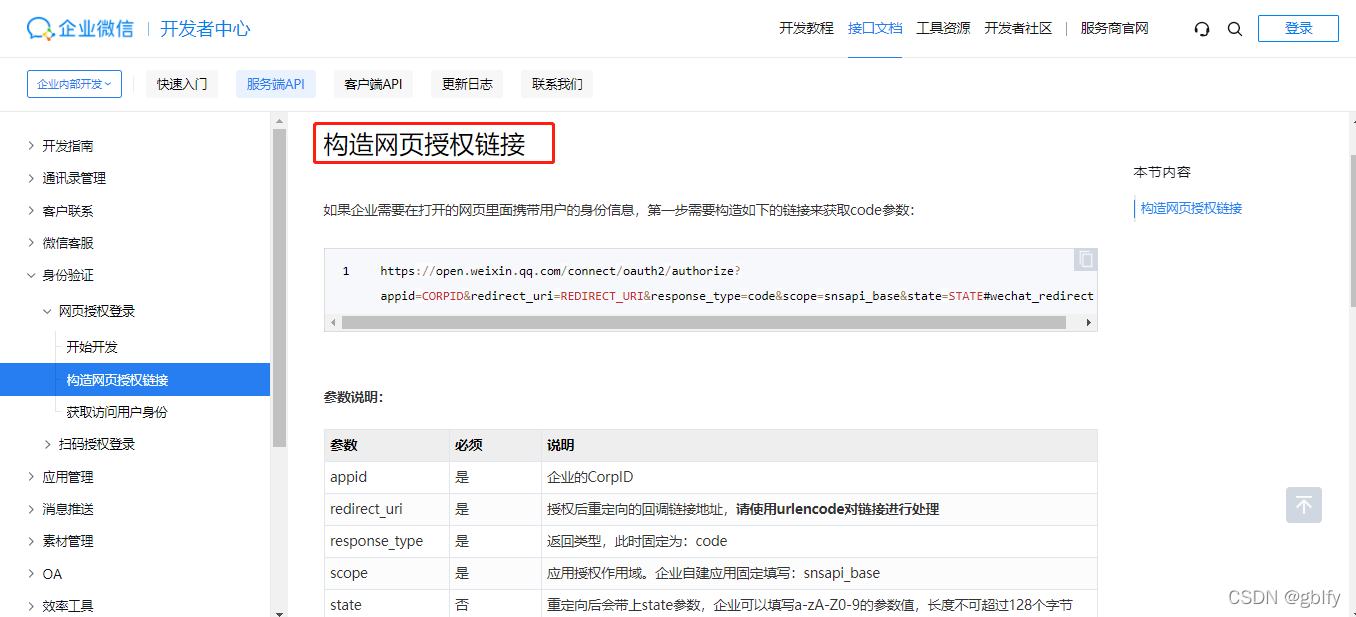
Task: Expand the 应用管理 section
Action: point(31,477)
